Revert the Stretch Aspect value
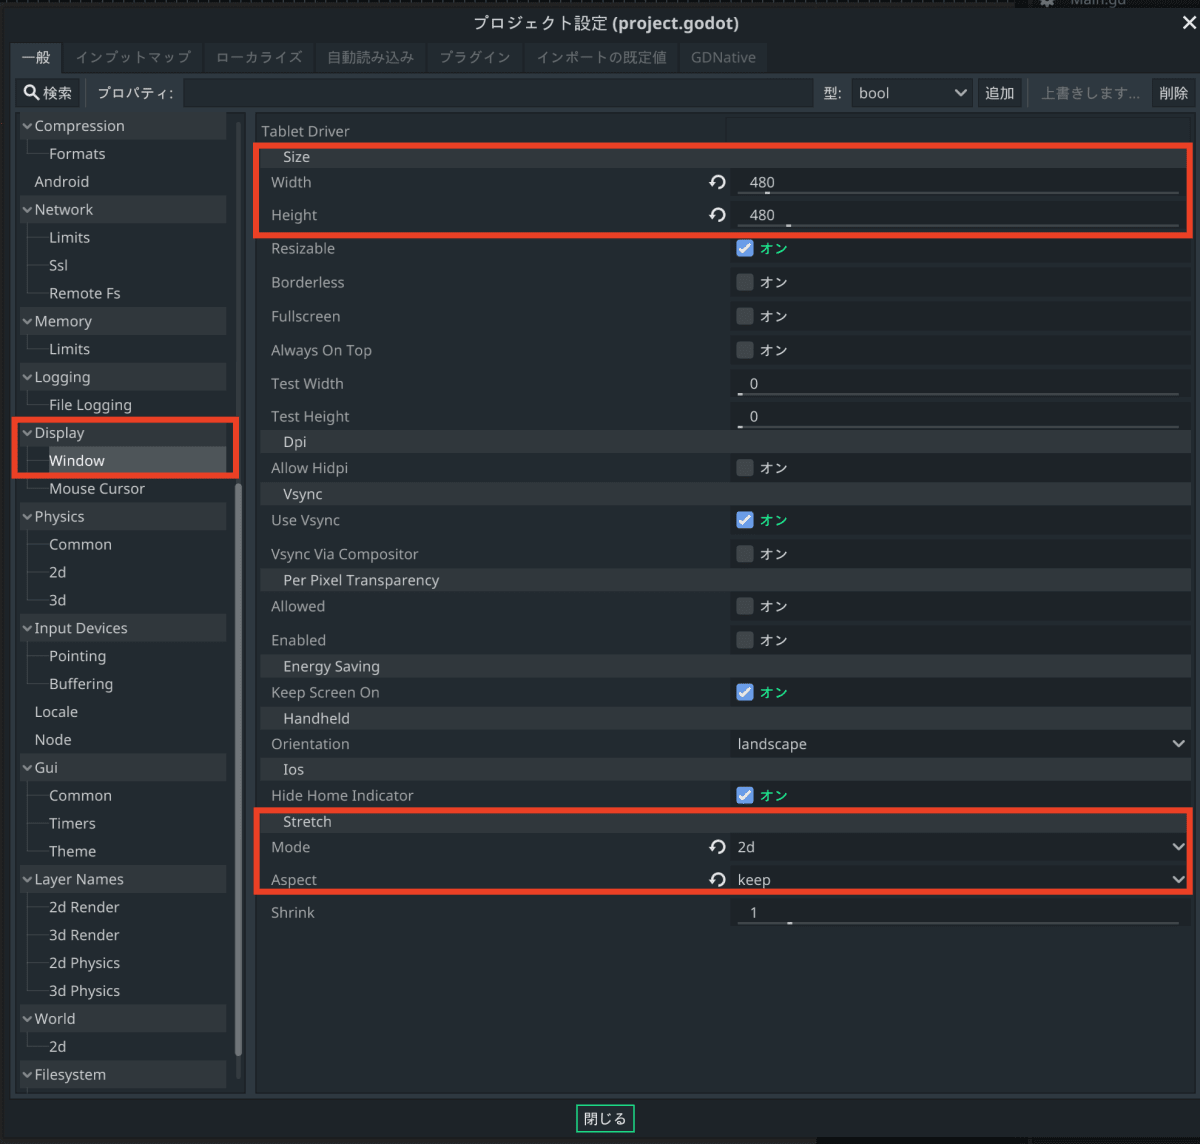The height and width of the screenshot is (1144, 1200). coord(717,880)
